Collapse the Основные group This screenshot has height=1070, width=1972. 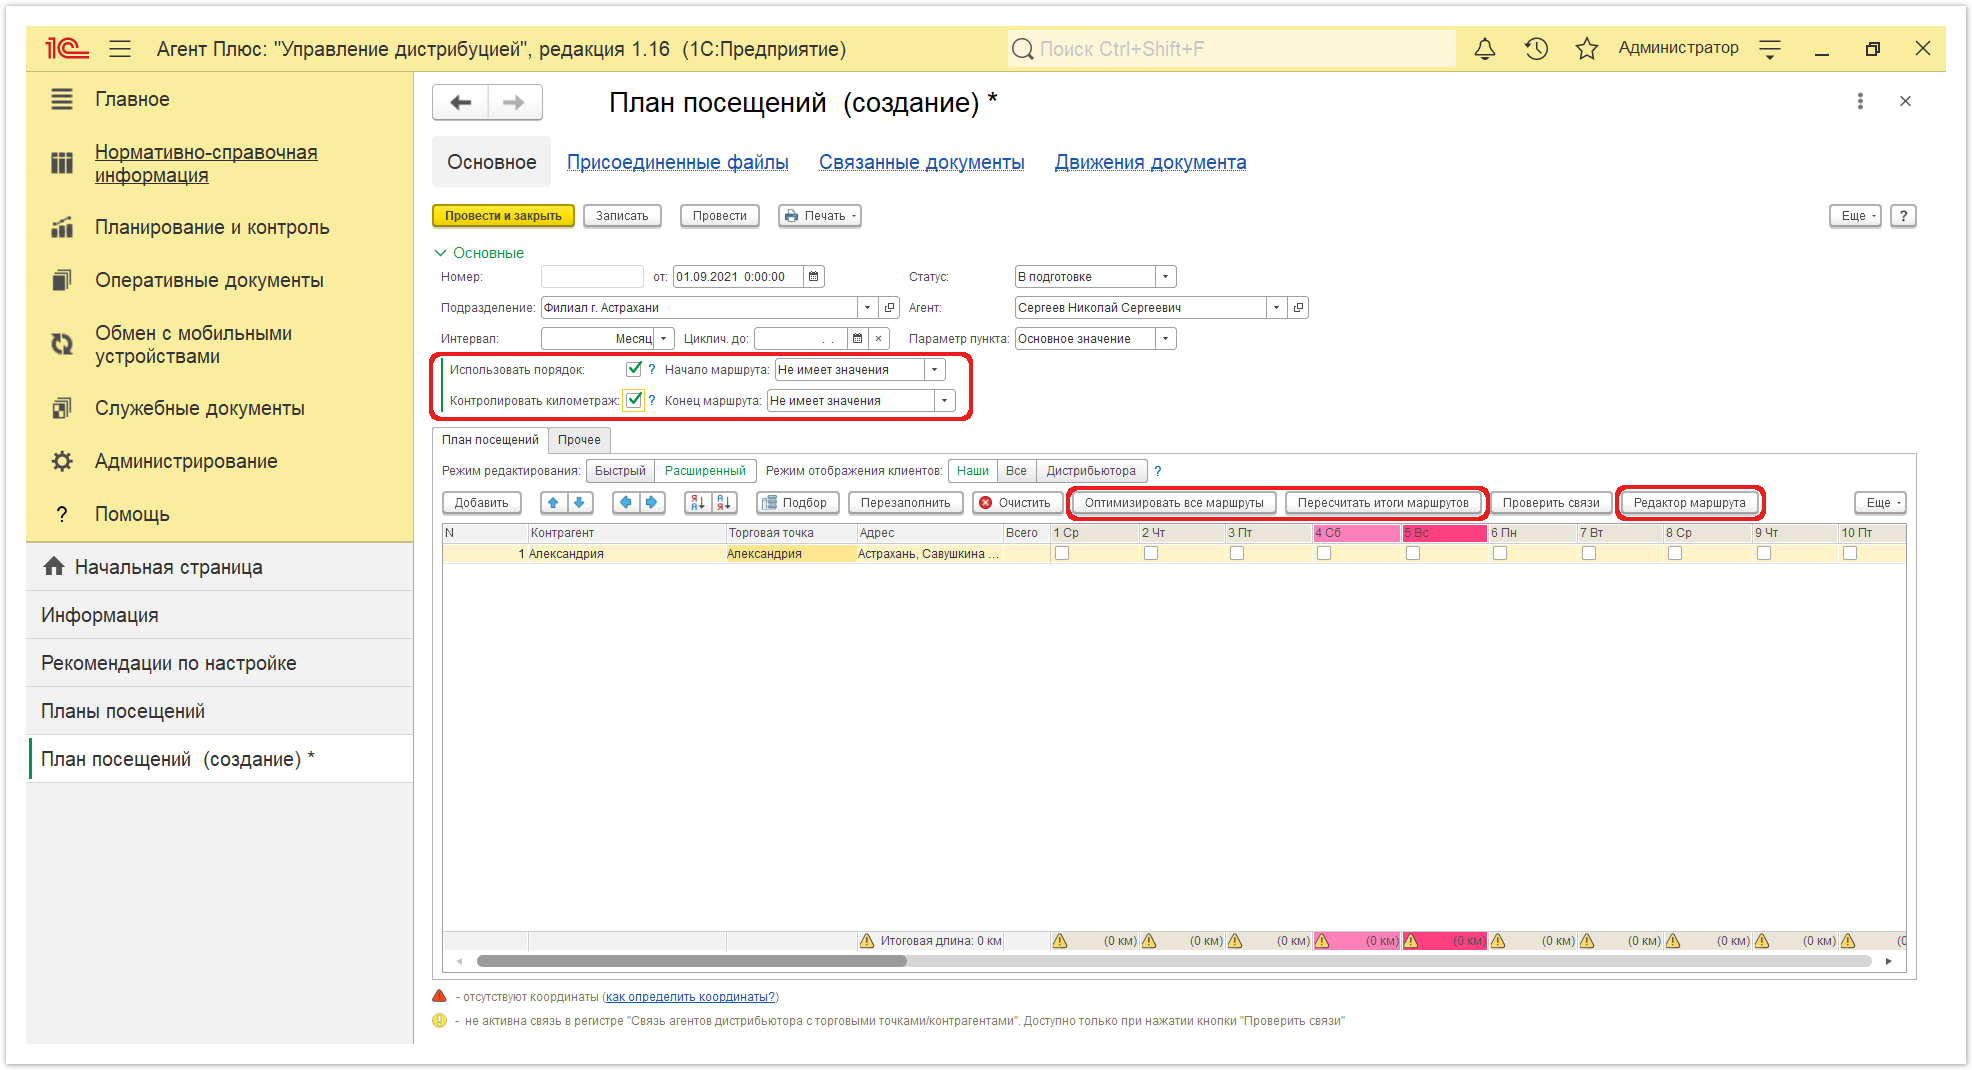click(479, 253)
